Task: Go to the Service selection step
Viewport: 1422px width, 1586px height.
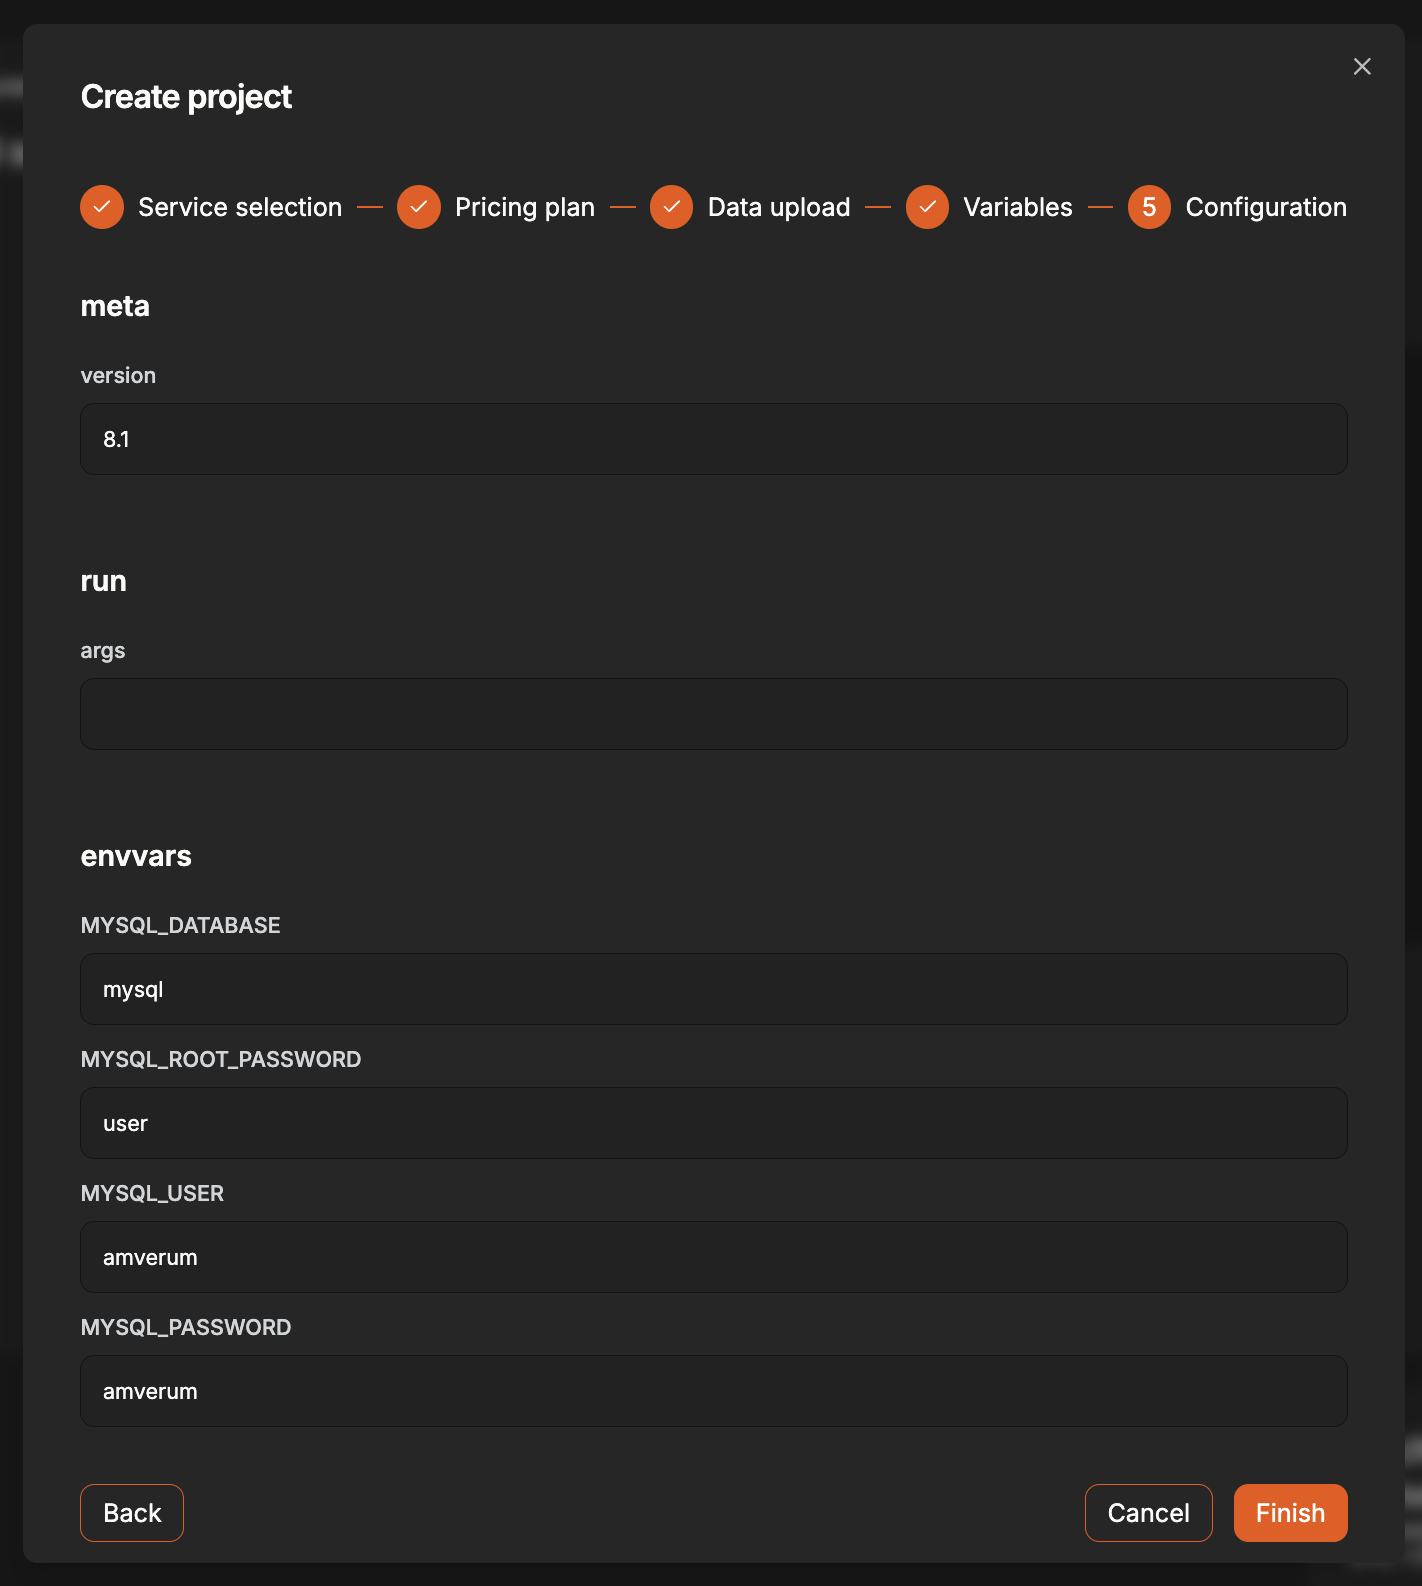Action: pos(240,207)
